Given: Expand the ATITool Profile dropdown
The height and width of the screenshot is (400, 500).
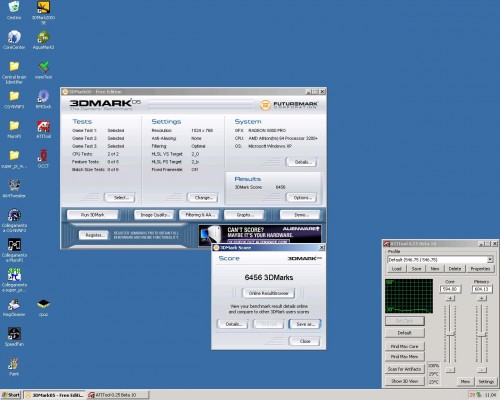Looking at the screenshot, I should (x=490, y=260).
